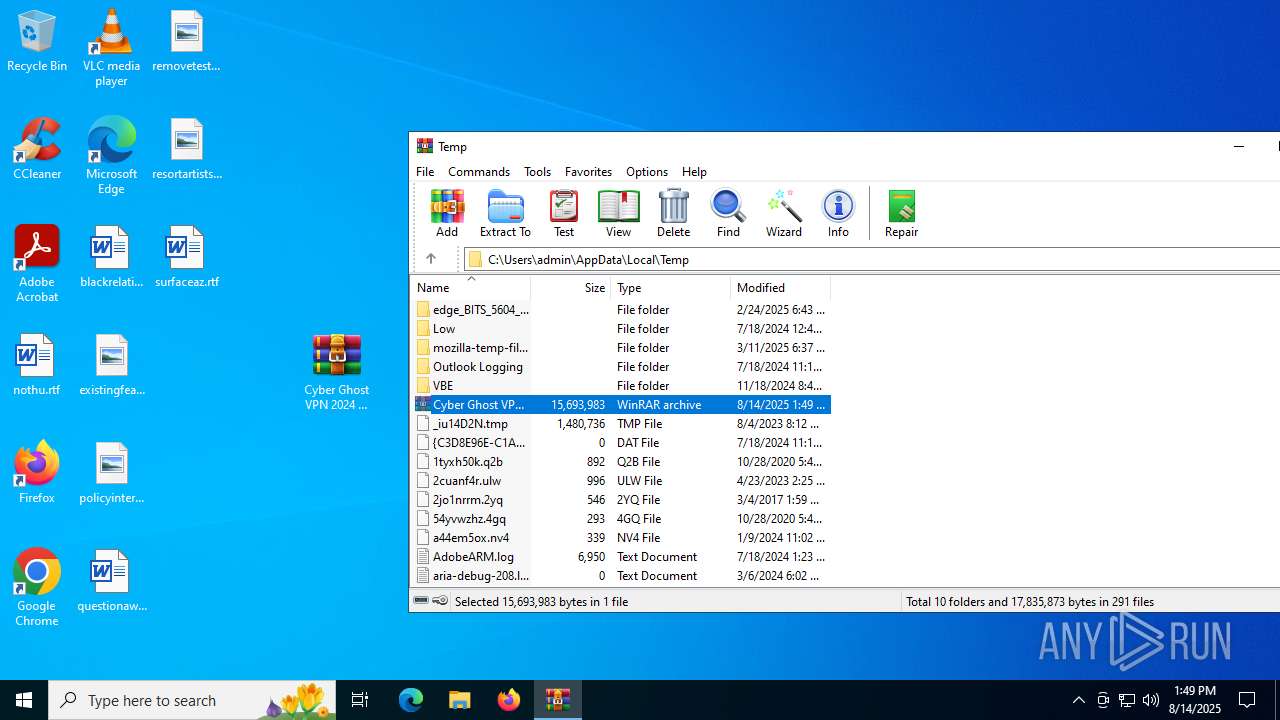Viewport: 1280px width, 720px height.
Task: Select questionaw... desktop document
Action: 111,581
